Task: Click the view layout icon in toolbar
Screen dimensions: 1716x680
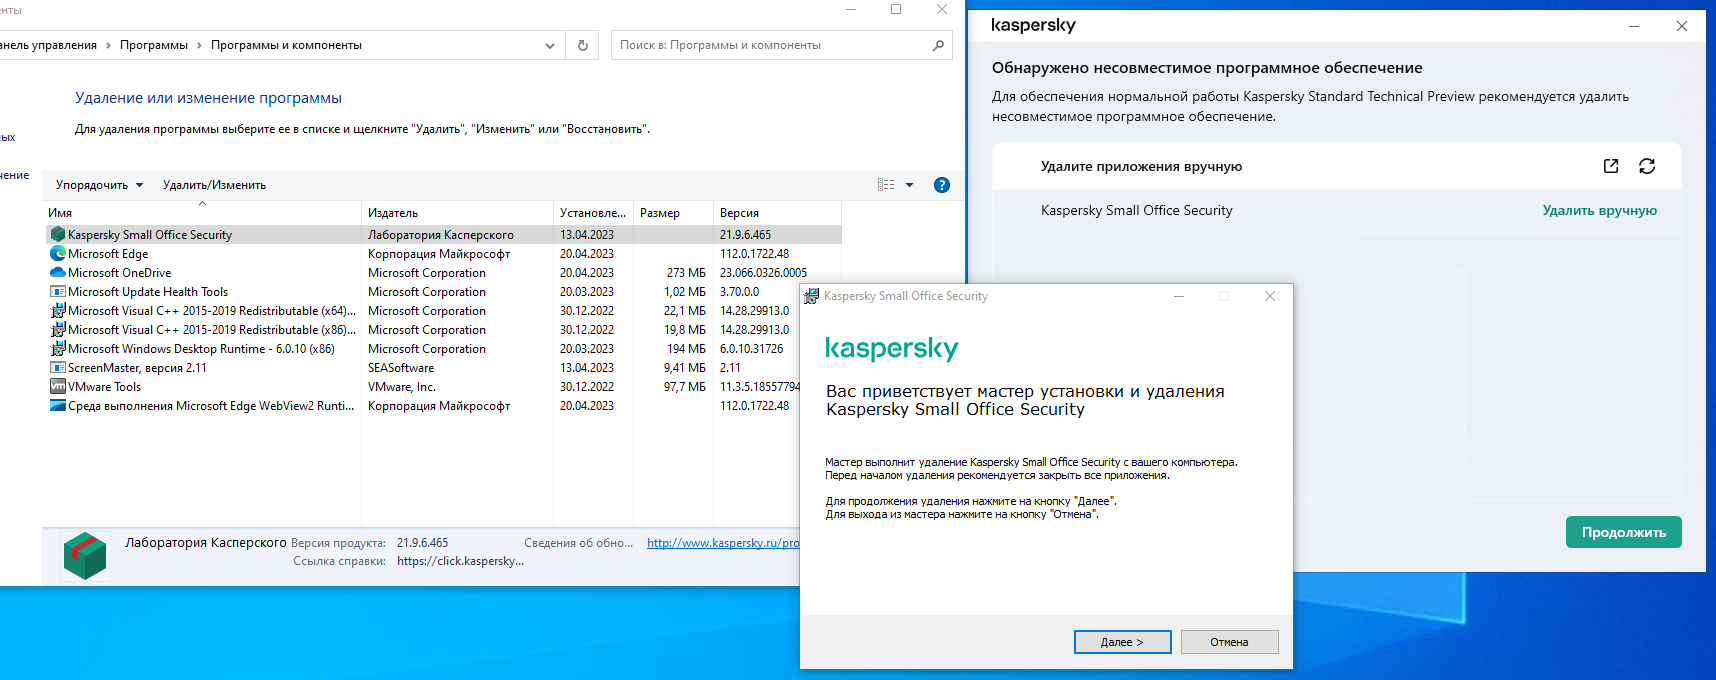Action: click(886, 185)
